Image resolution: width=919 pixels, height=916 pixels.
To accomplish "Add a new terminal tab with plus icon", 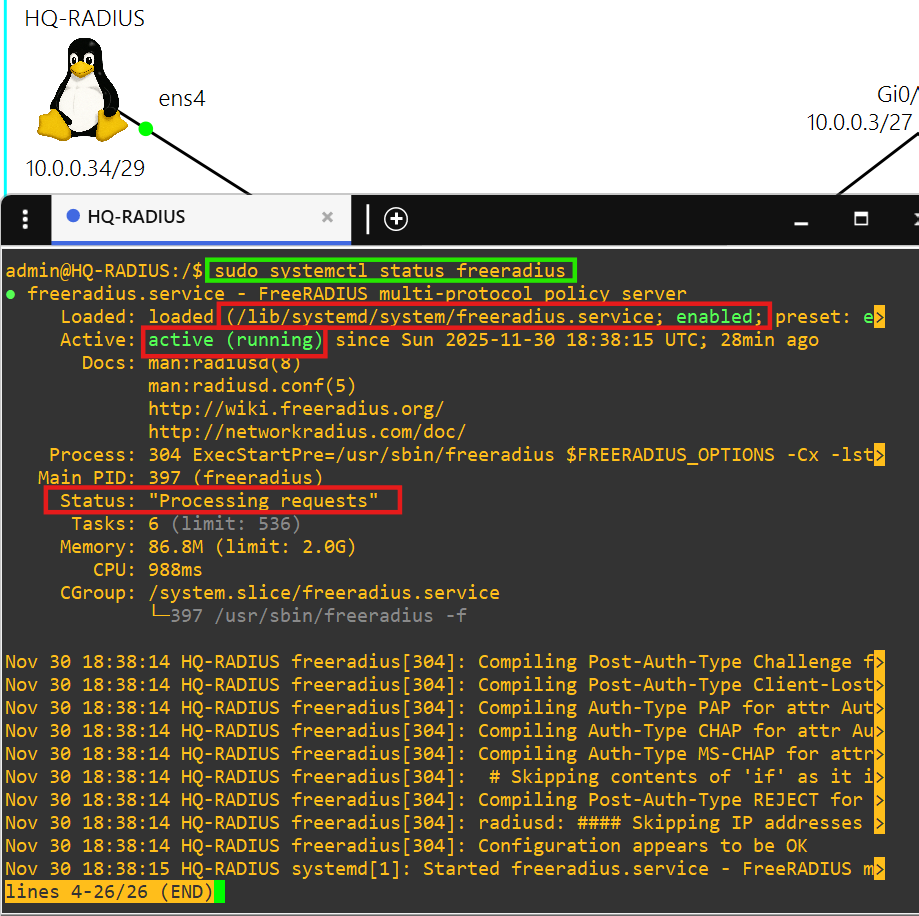I will [396, 219].
